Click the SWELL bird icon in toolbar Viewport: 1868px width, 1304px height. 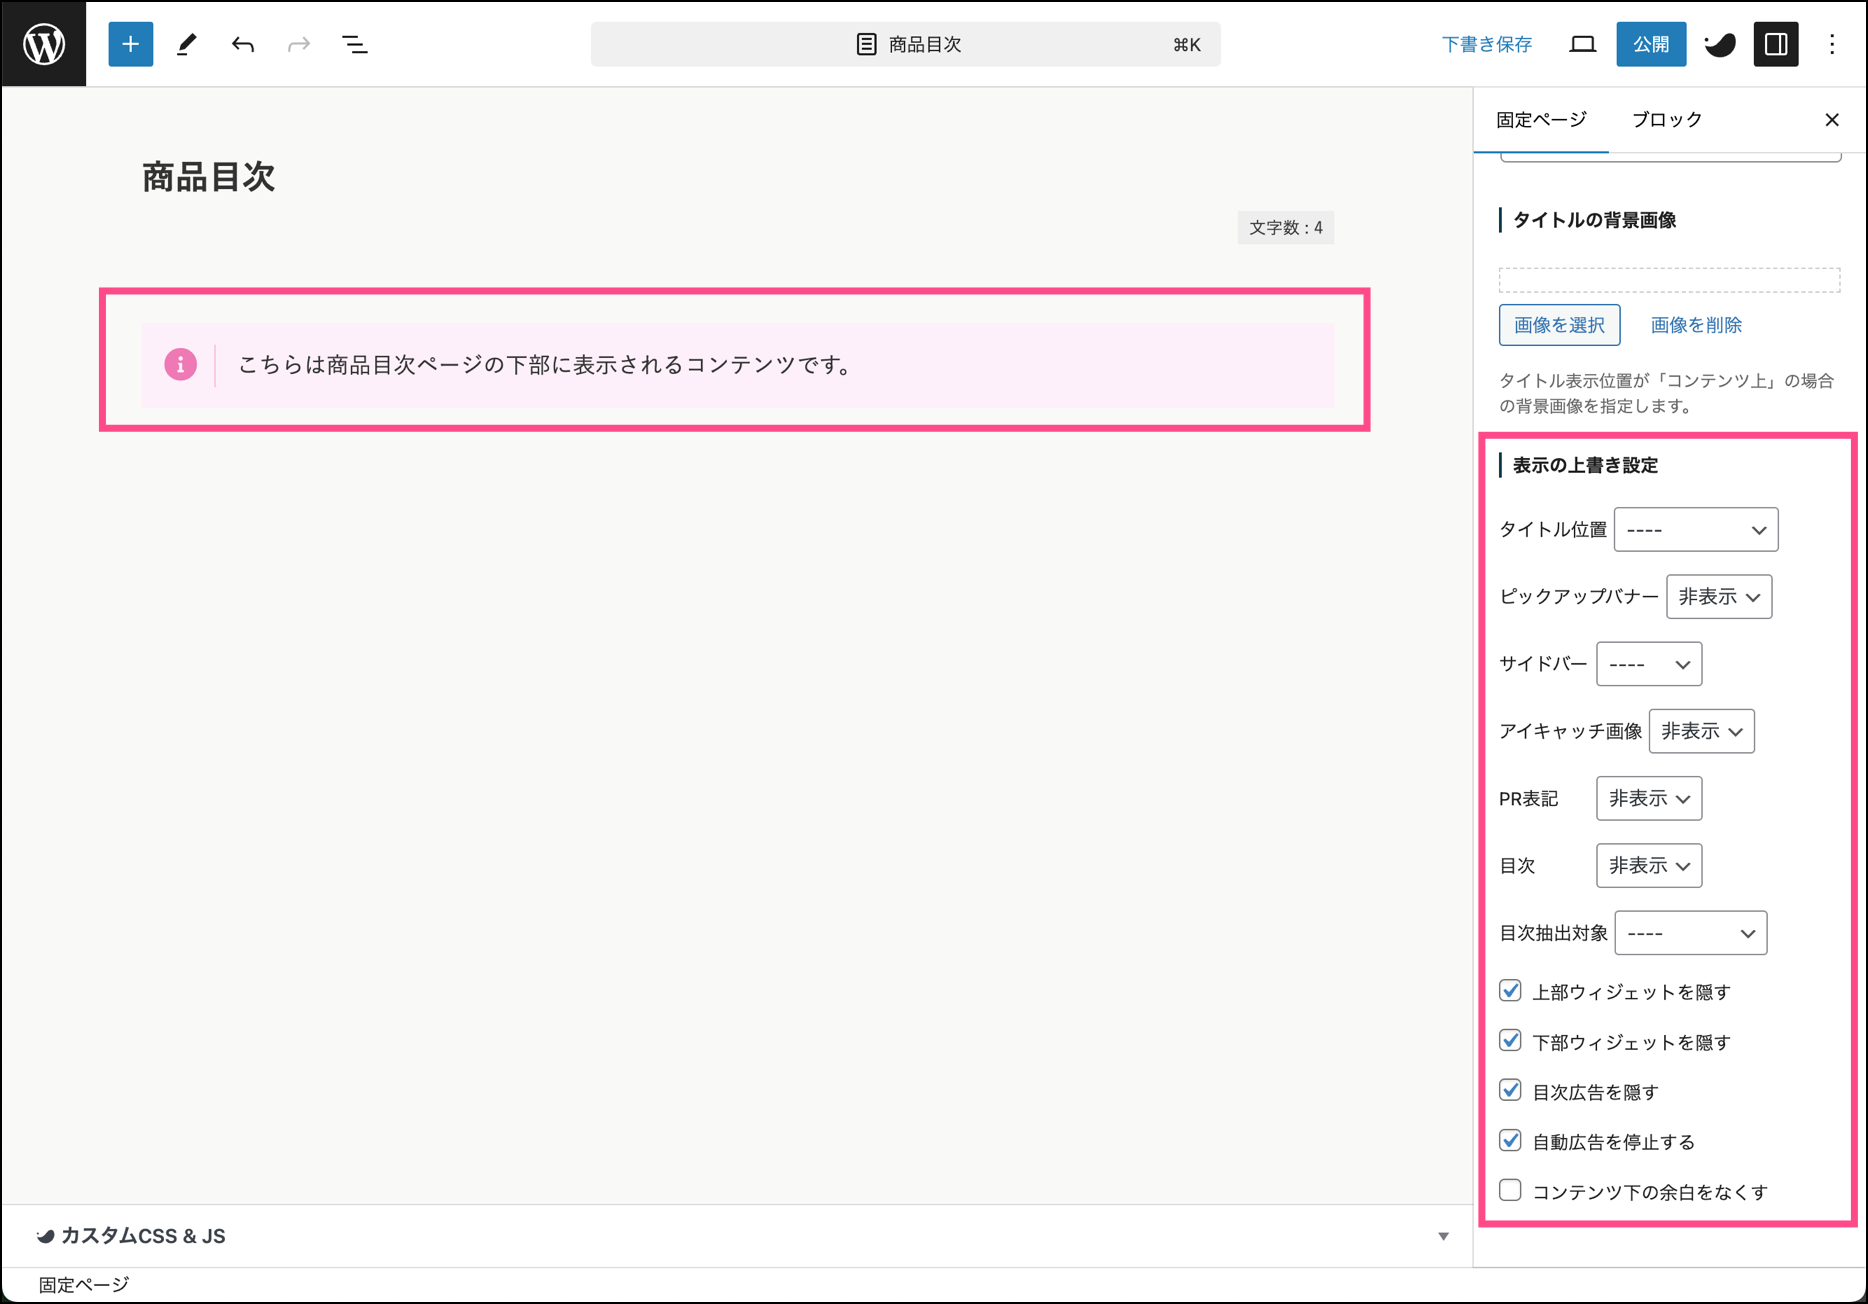pyautogui.click(x=1720, y=44)
